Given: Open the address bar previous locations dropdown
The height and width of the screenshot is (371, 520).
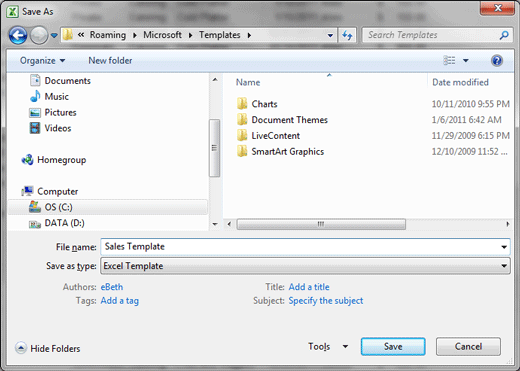Looking at the screenshot, I should click(x=330, y=35).
